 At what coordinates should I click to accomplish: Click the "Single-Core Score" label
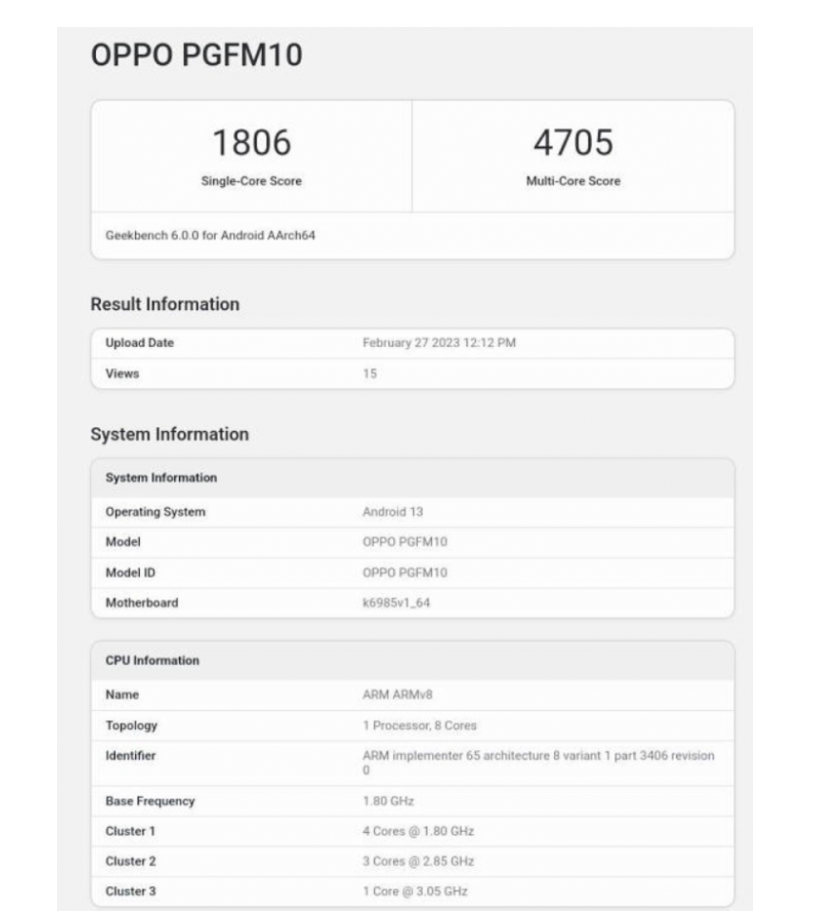252,181
